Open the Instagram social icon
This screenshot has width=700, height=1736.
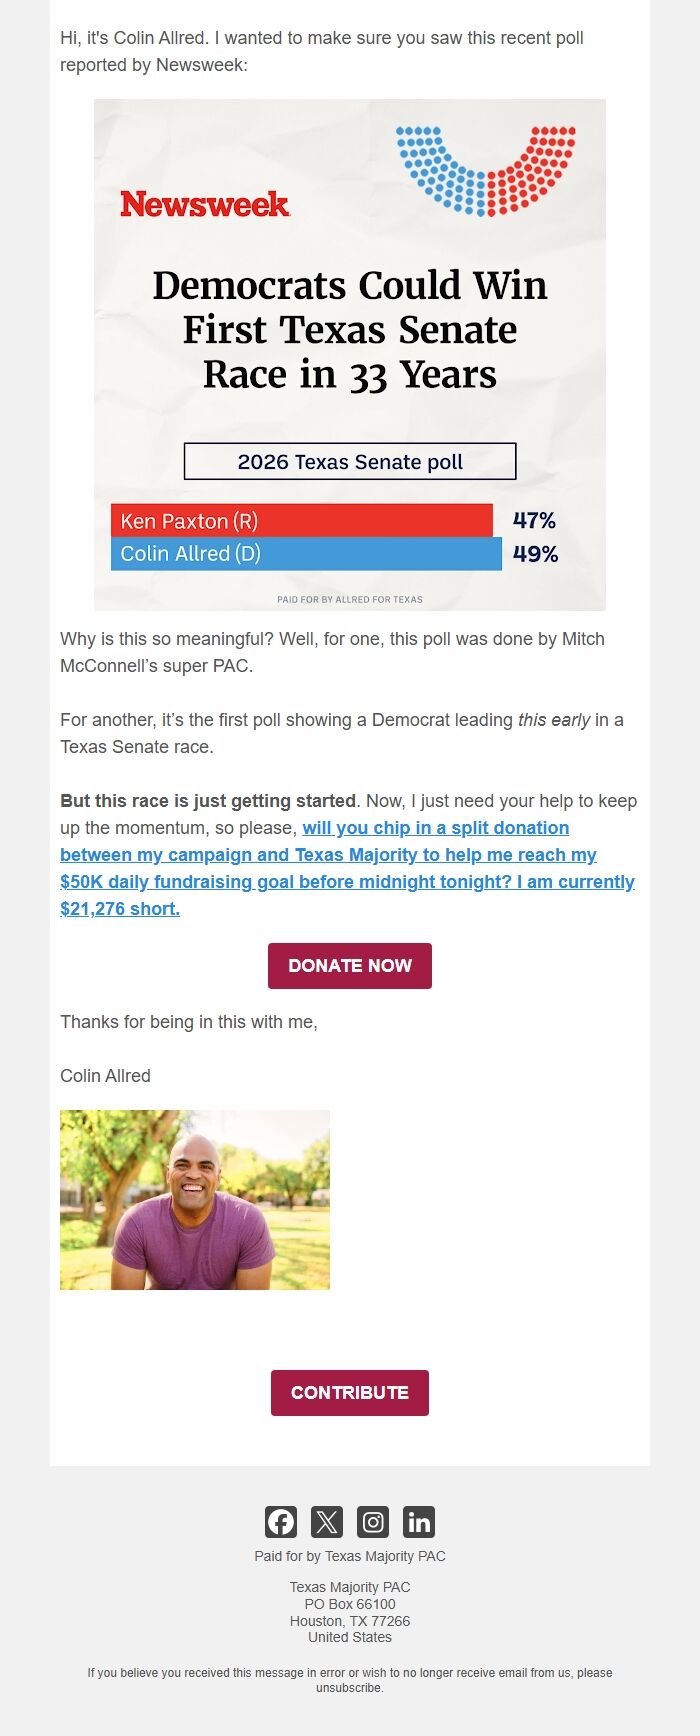(373, 1522)
